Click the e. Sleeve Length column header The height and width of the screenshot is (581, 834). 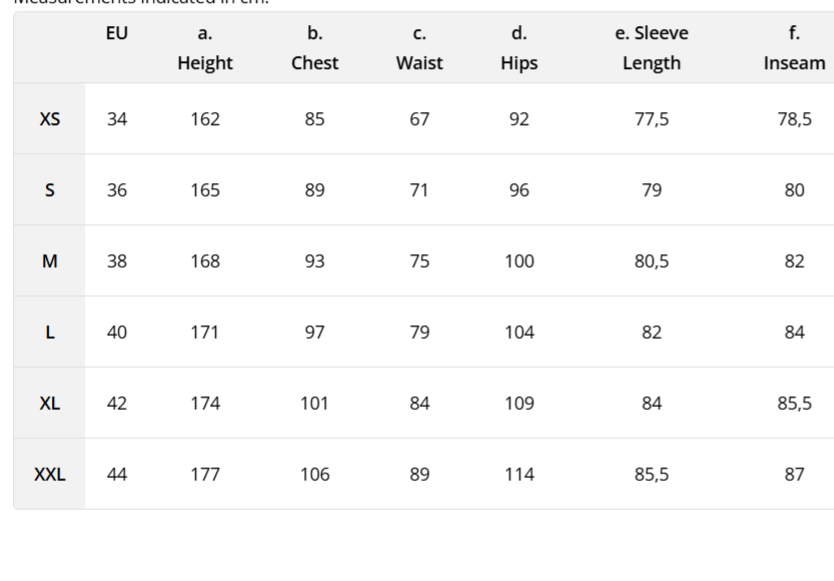tap(652, 48)
